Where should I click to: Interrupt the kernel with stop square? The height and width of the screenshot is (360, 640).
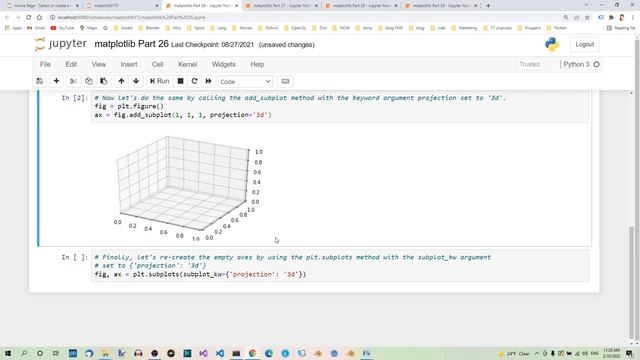[180, 81]
